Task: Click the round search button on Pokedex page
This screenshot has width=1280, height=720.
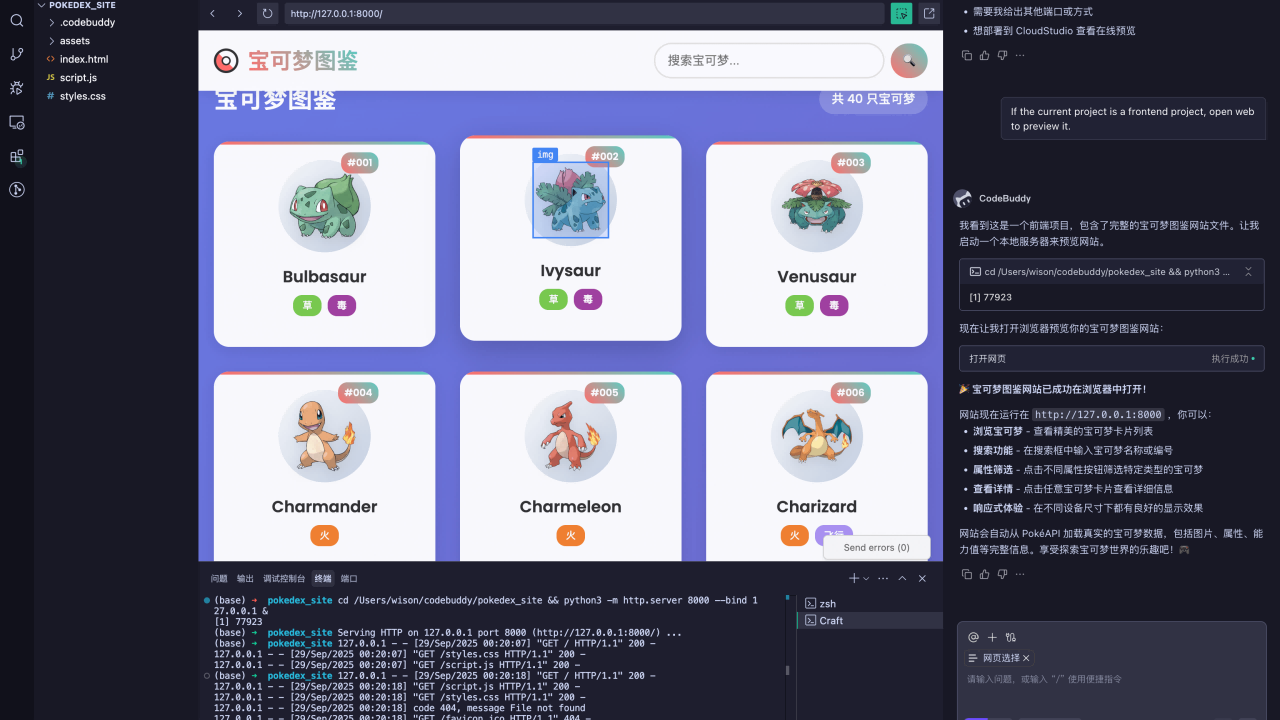Action: 909,60
